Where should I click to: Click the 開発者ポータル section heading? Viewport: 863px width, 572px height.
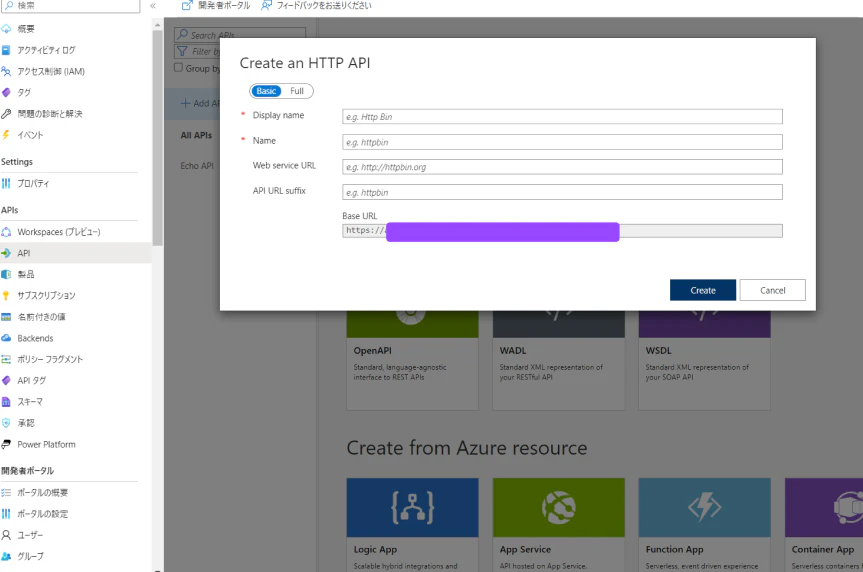pos(27,471)
